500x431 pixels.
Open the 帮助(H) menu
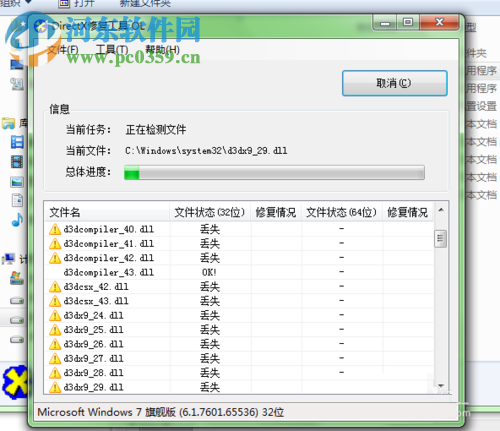163,50
